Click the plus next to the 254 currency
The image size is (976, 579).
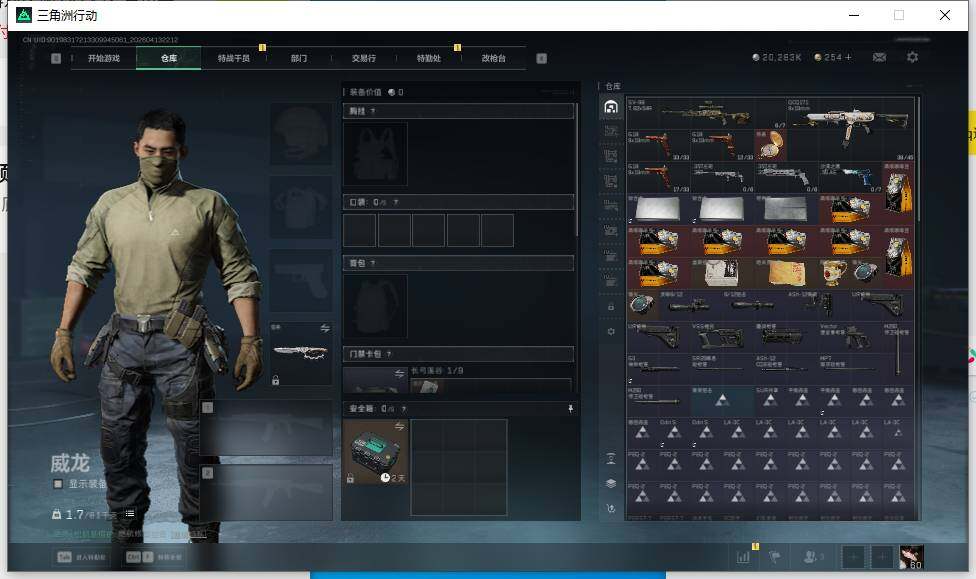848,57
